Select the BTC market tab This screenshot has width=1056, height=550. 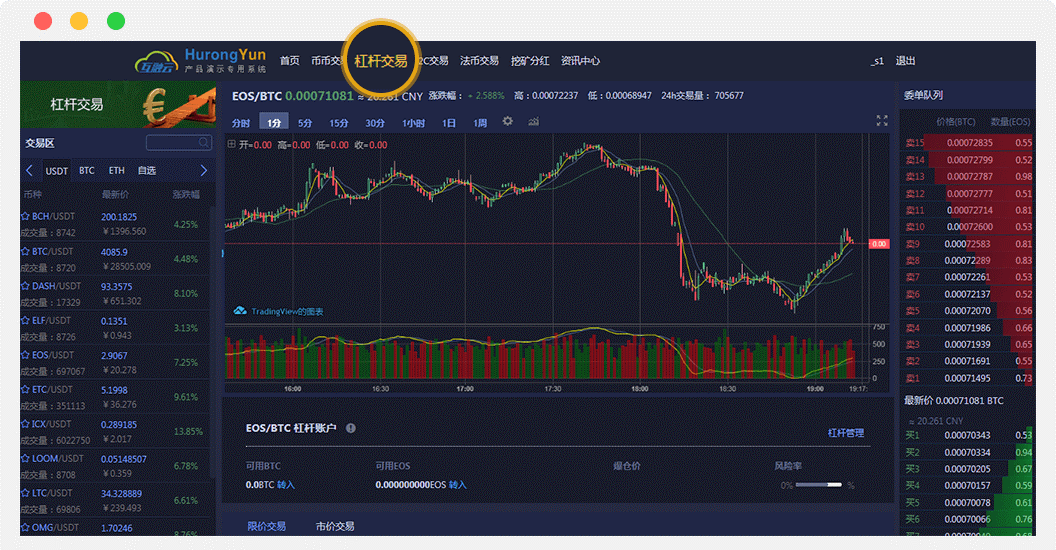coord(87,170)
